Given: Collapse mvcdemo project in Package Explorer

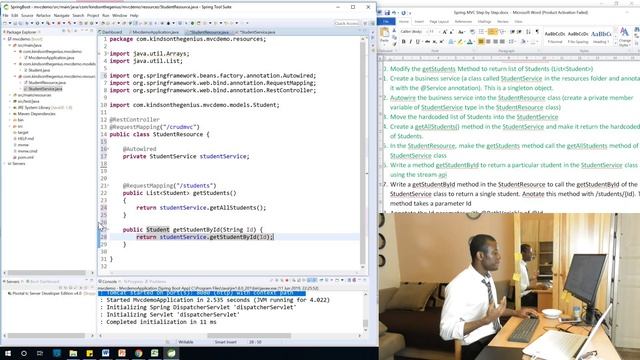Looking at the screenshot, I should [5, 39].
